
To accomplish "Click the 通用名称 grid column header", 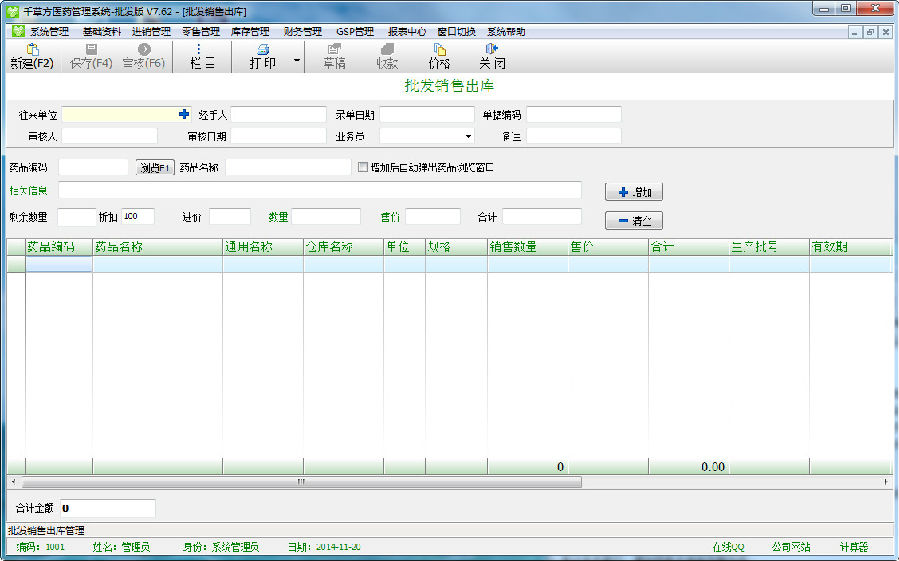I will tap(263, 247).
